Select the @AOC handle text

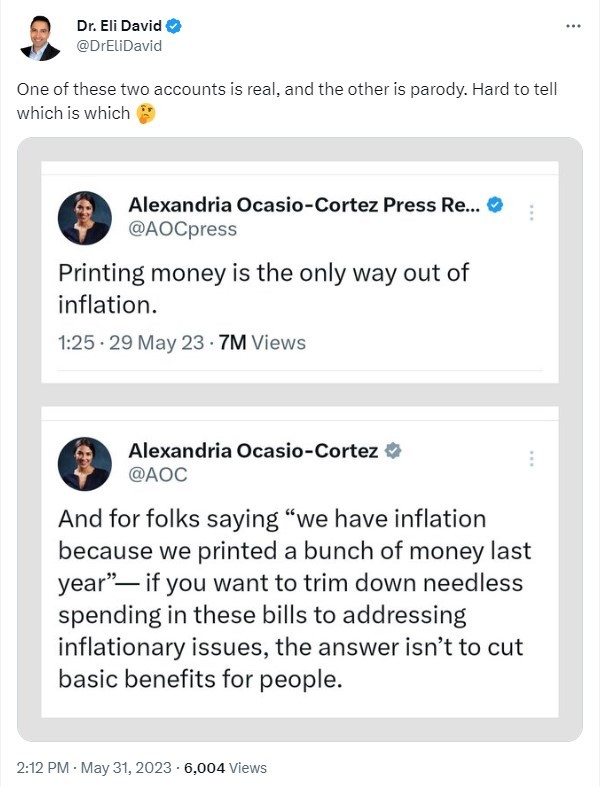pyautogui.click(x=158, y=475)
